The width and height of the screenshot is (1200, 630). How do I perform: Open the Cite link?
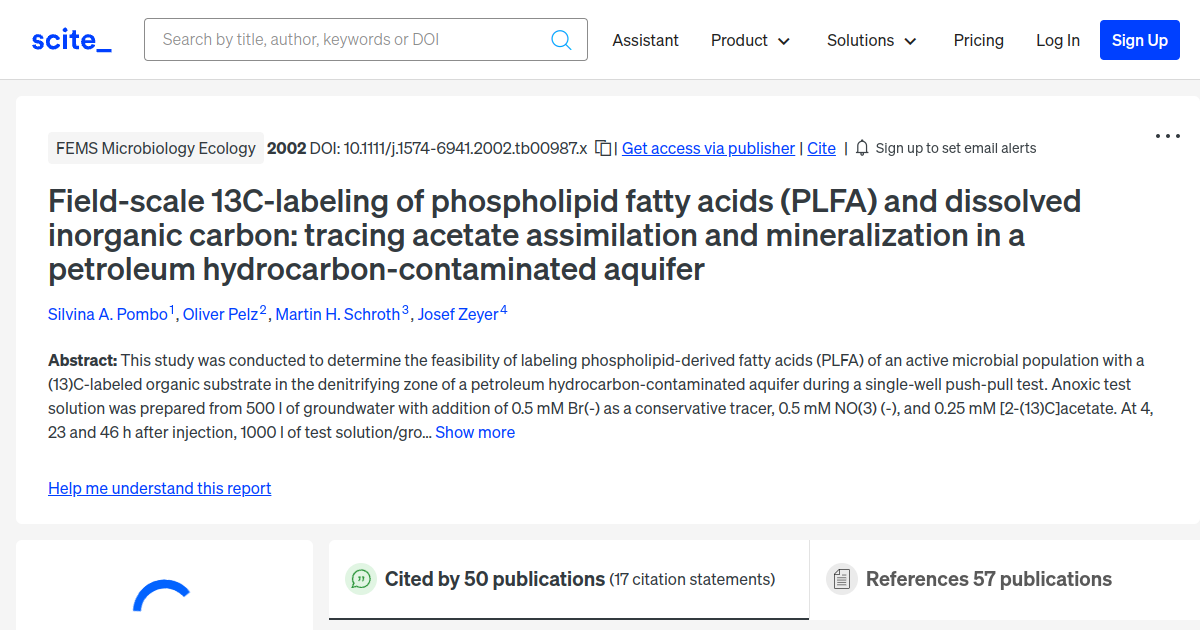tap(821, 148)
